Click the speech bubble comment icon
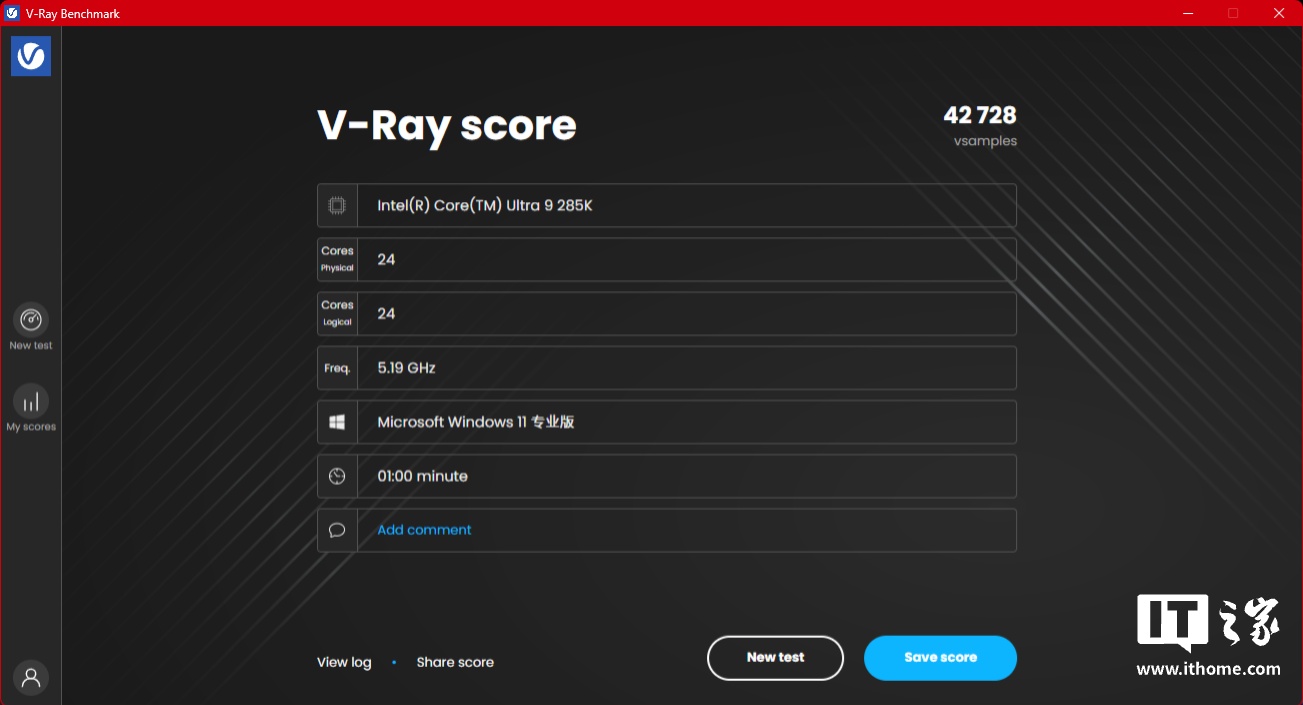 pyautogui.click(x=337, y=530)
